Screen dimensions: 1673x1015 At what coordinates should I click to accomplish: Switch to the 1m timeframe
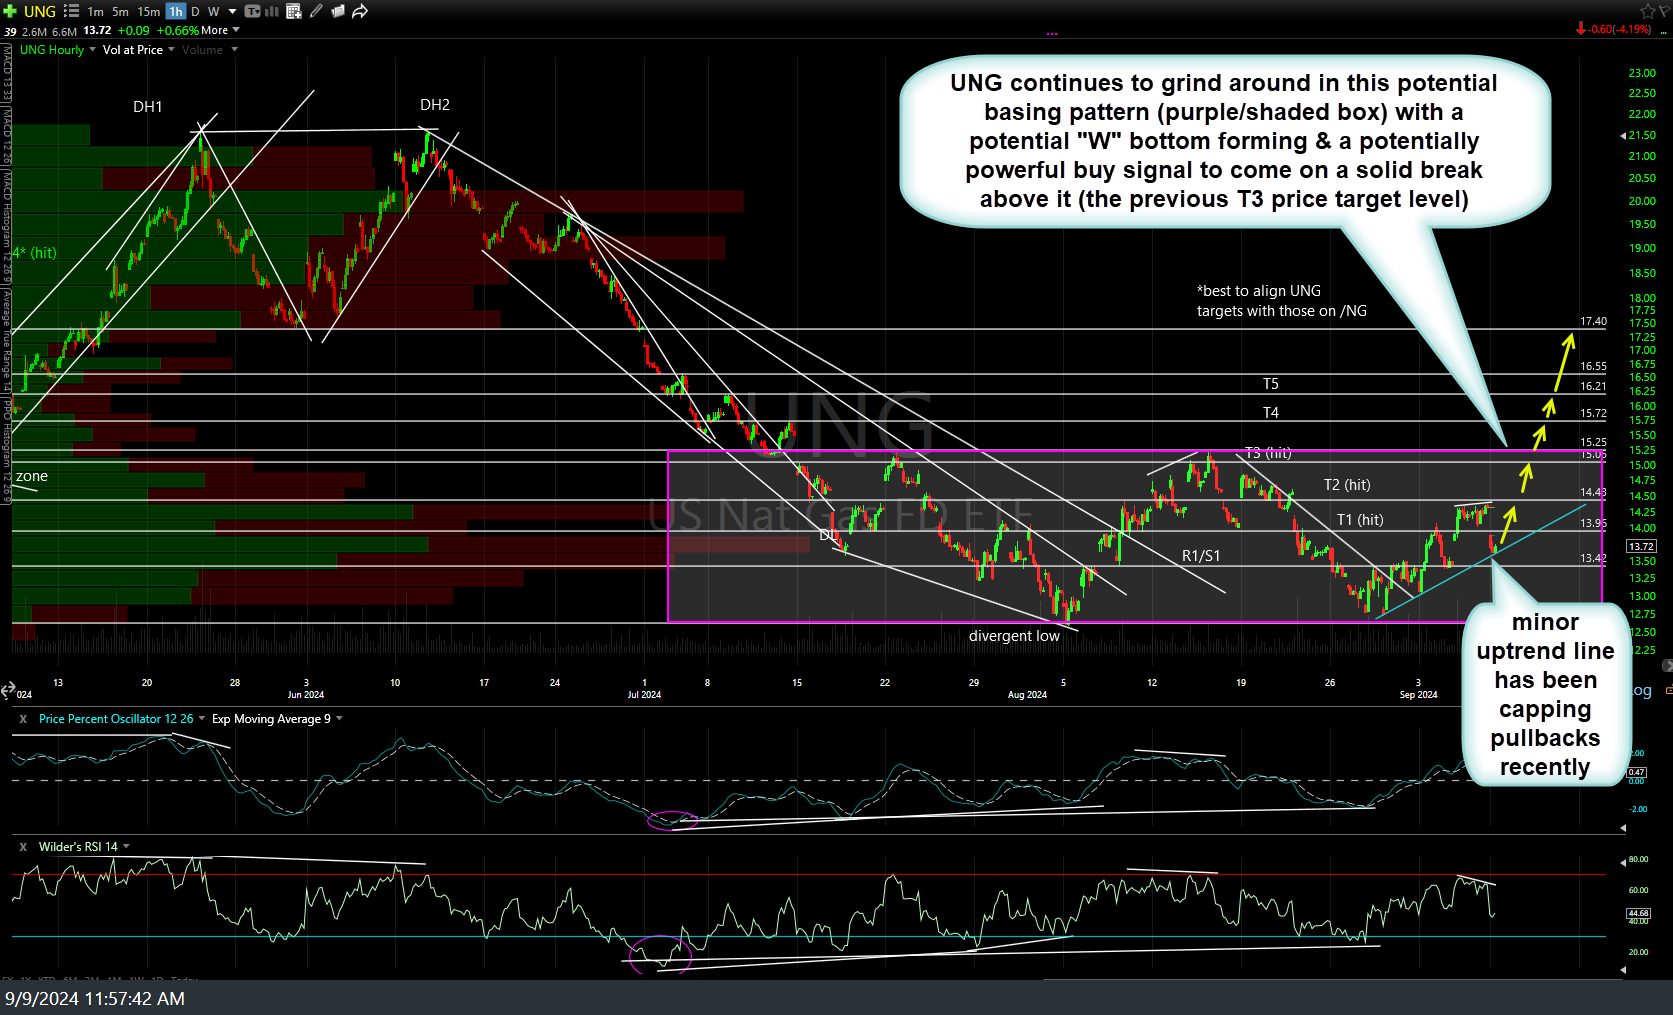coord(95,11)
